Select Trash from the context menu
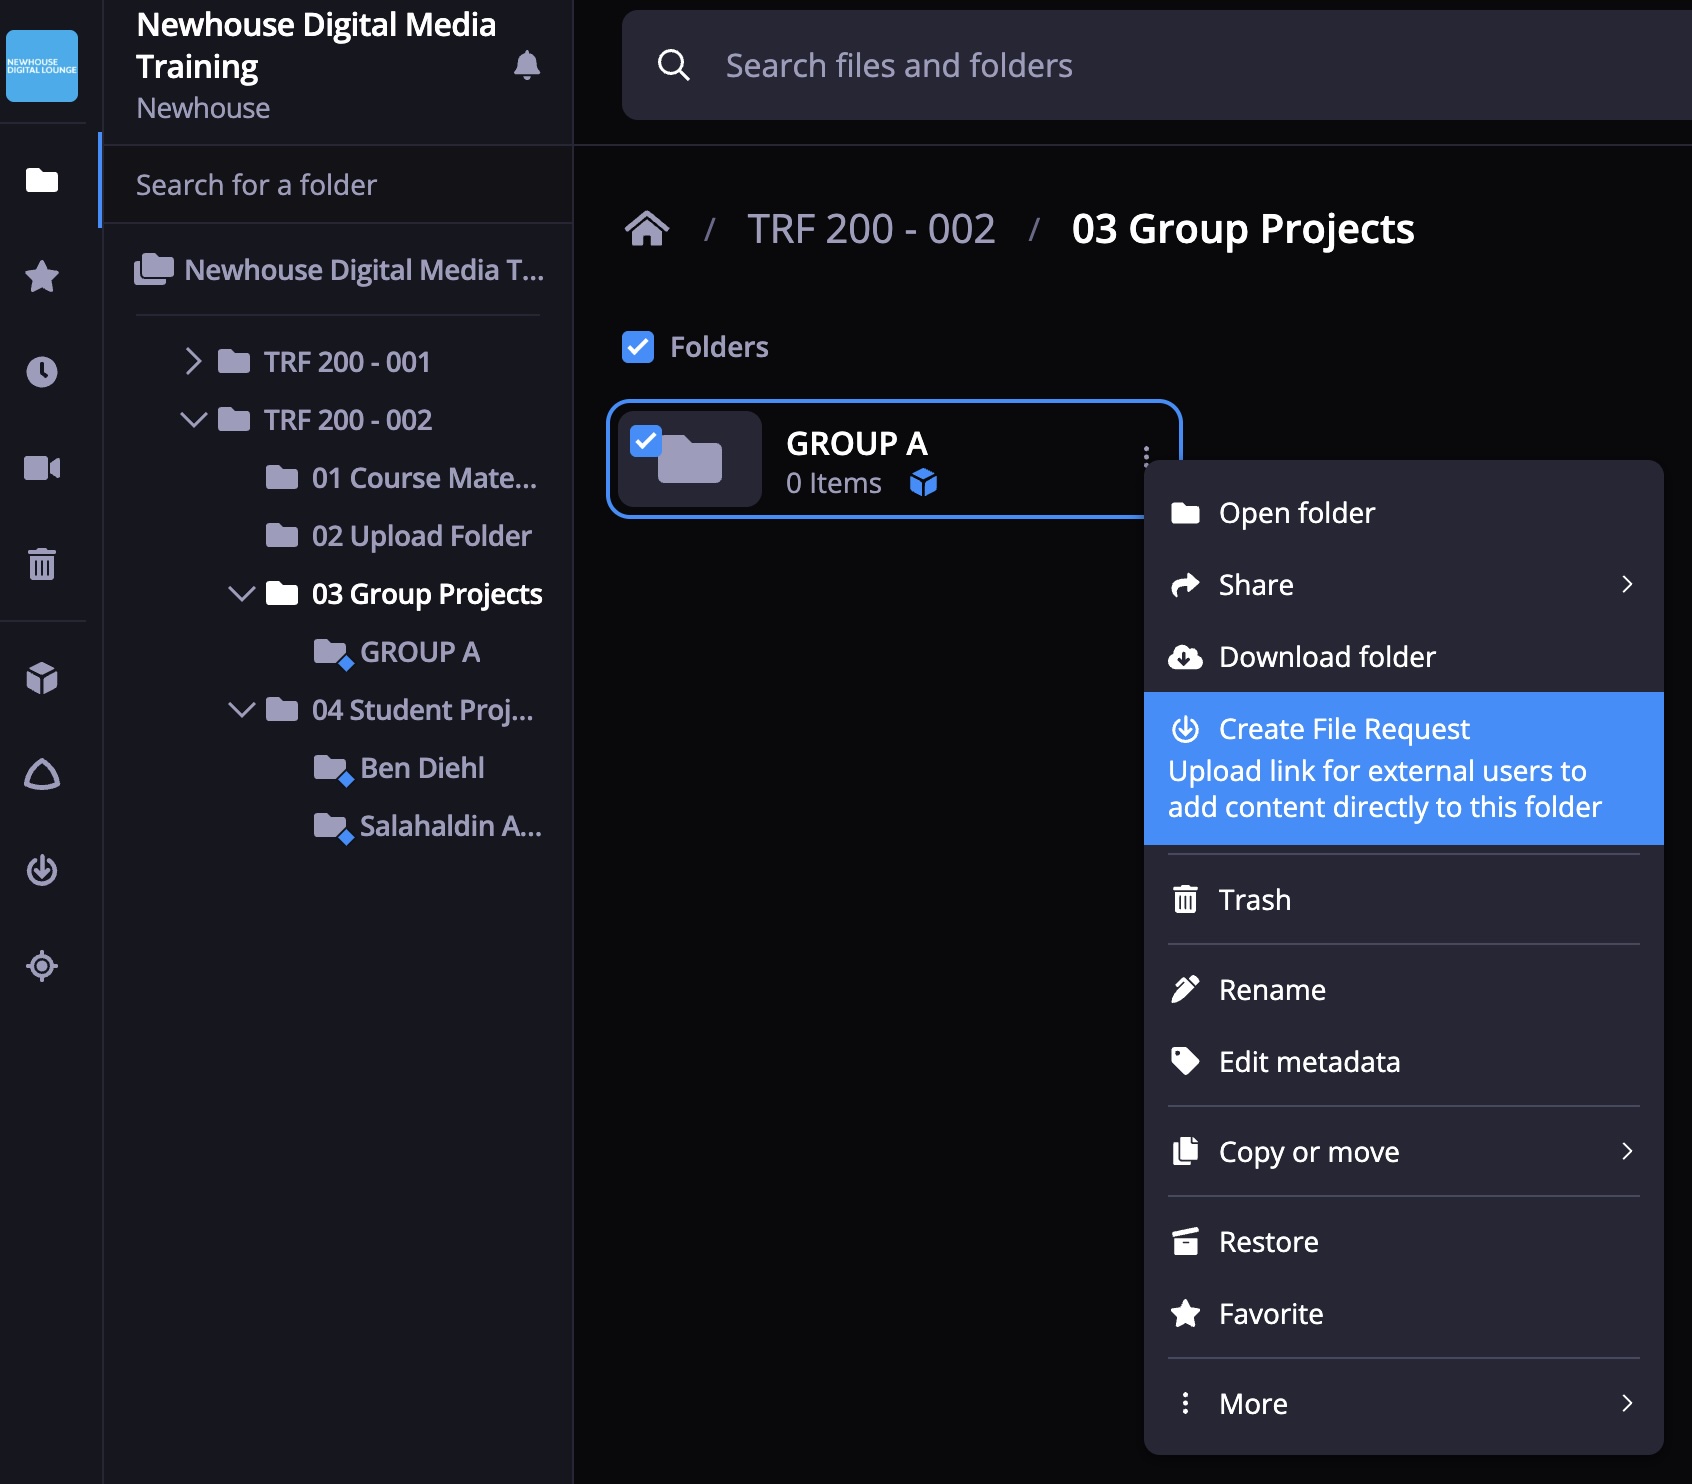This screenshot has width=1692, height=1484. pos(1404,900)
